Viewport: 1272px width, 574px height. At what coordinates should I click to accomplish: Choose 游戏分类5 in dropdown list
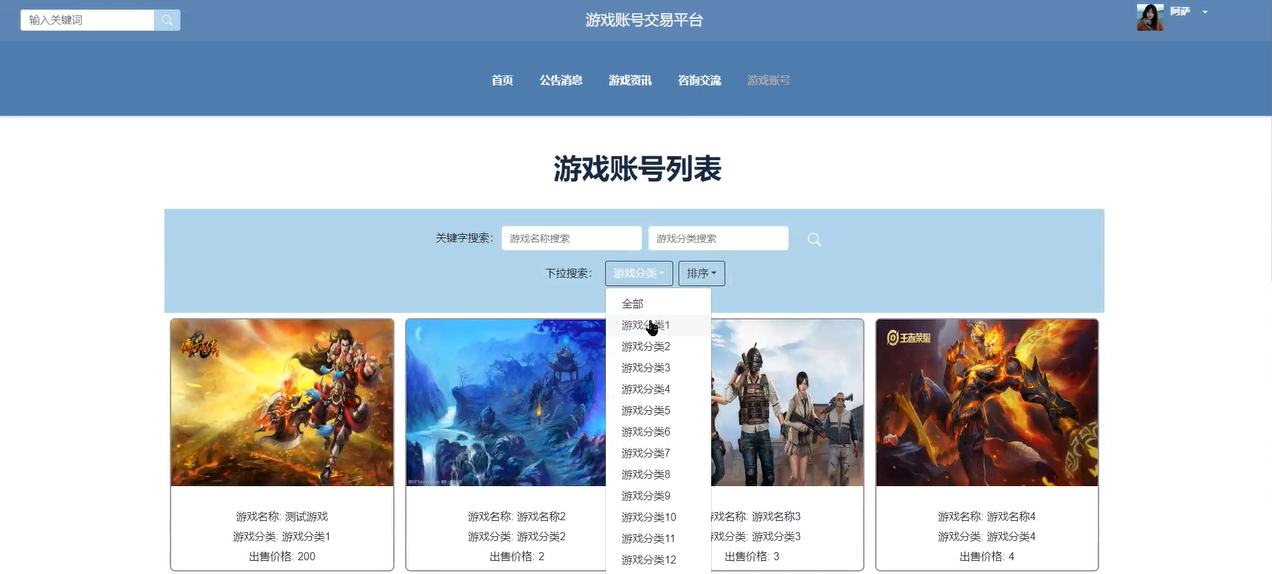658,411
